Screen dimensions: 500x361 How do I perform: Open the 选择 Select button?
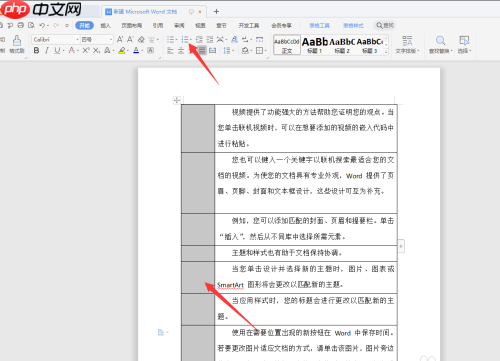point(464,44)
